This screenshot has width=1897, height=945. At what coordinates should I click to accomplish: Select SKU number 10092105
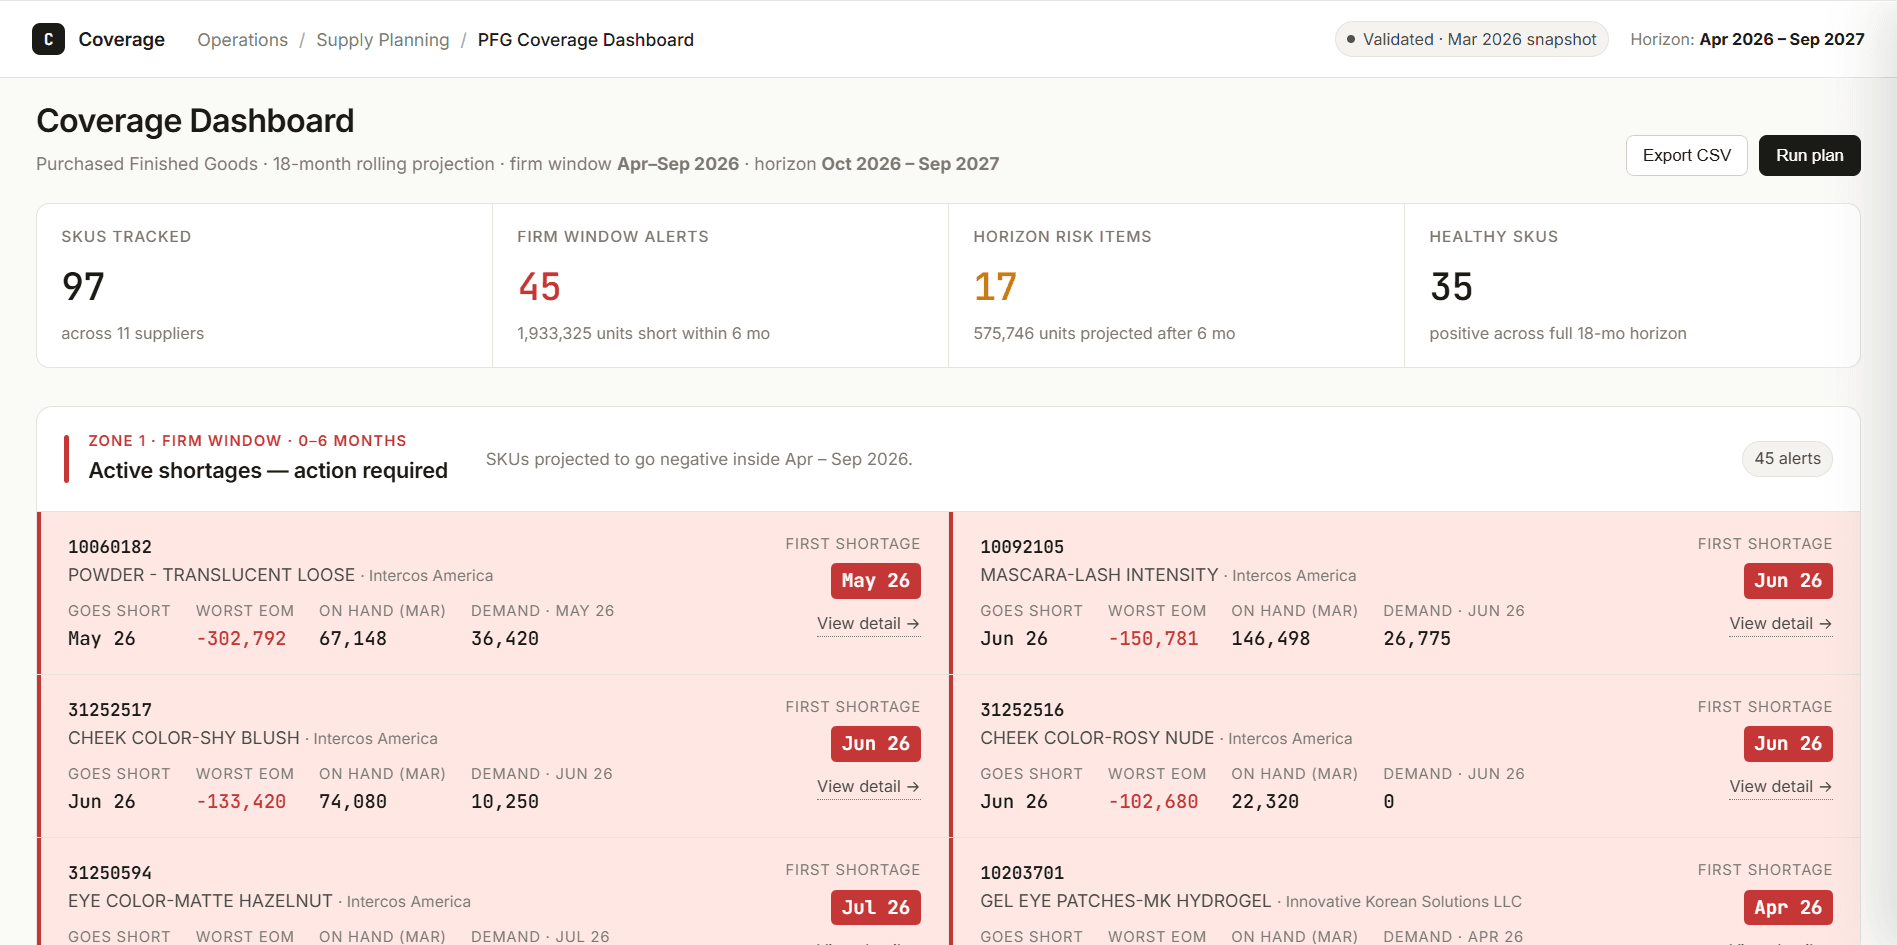click(1022, 547)
